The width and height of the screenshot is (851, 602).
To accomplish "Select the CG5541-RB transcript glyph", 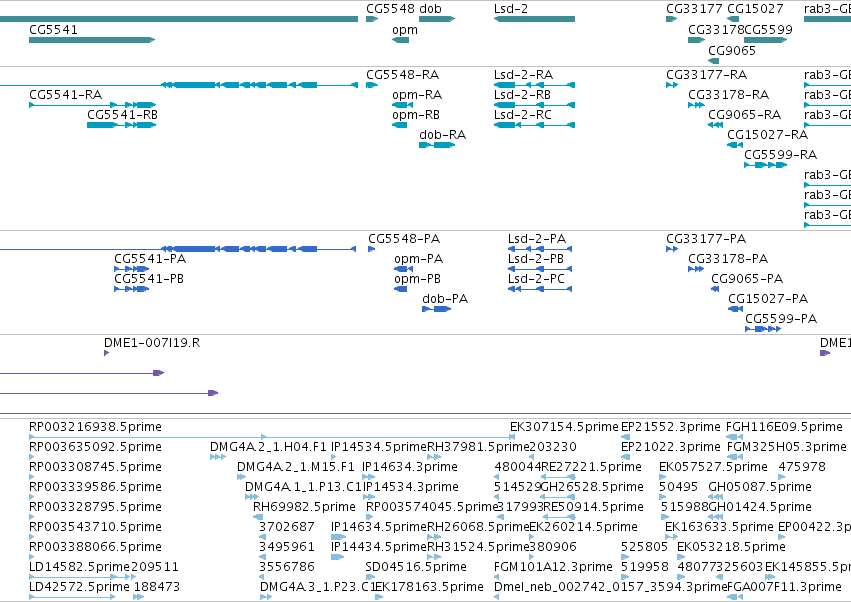I will tap(122, 125).
